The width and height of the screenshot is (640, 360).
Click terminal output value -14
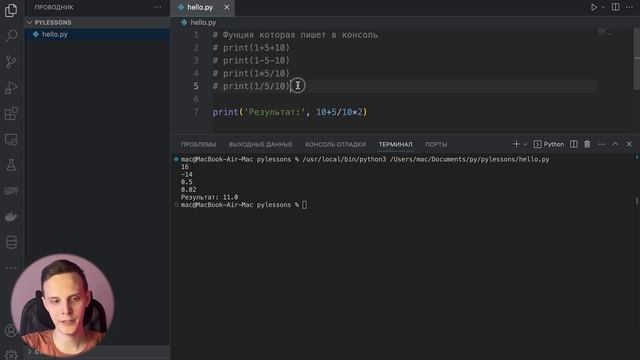point(187,174)
